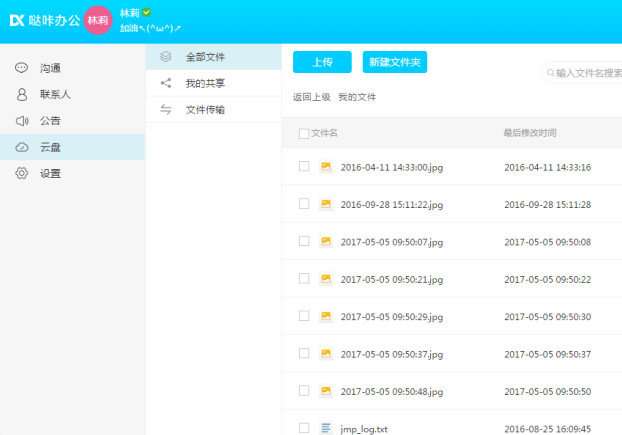
Task: Open file 2016-04-11 14:33:00.jpg
Action: coord(392,167)
